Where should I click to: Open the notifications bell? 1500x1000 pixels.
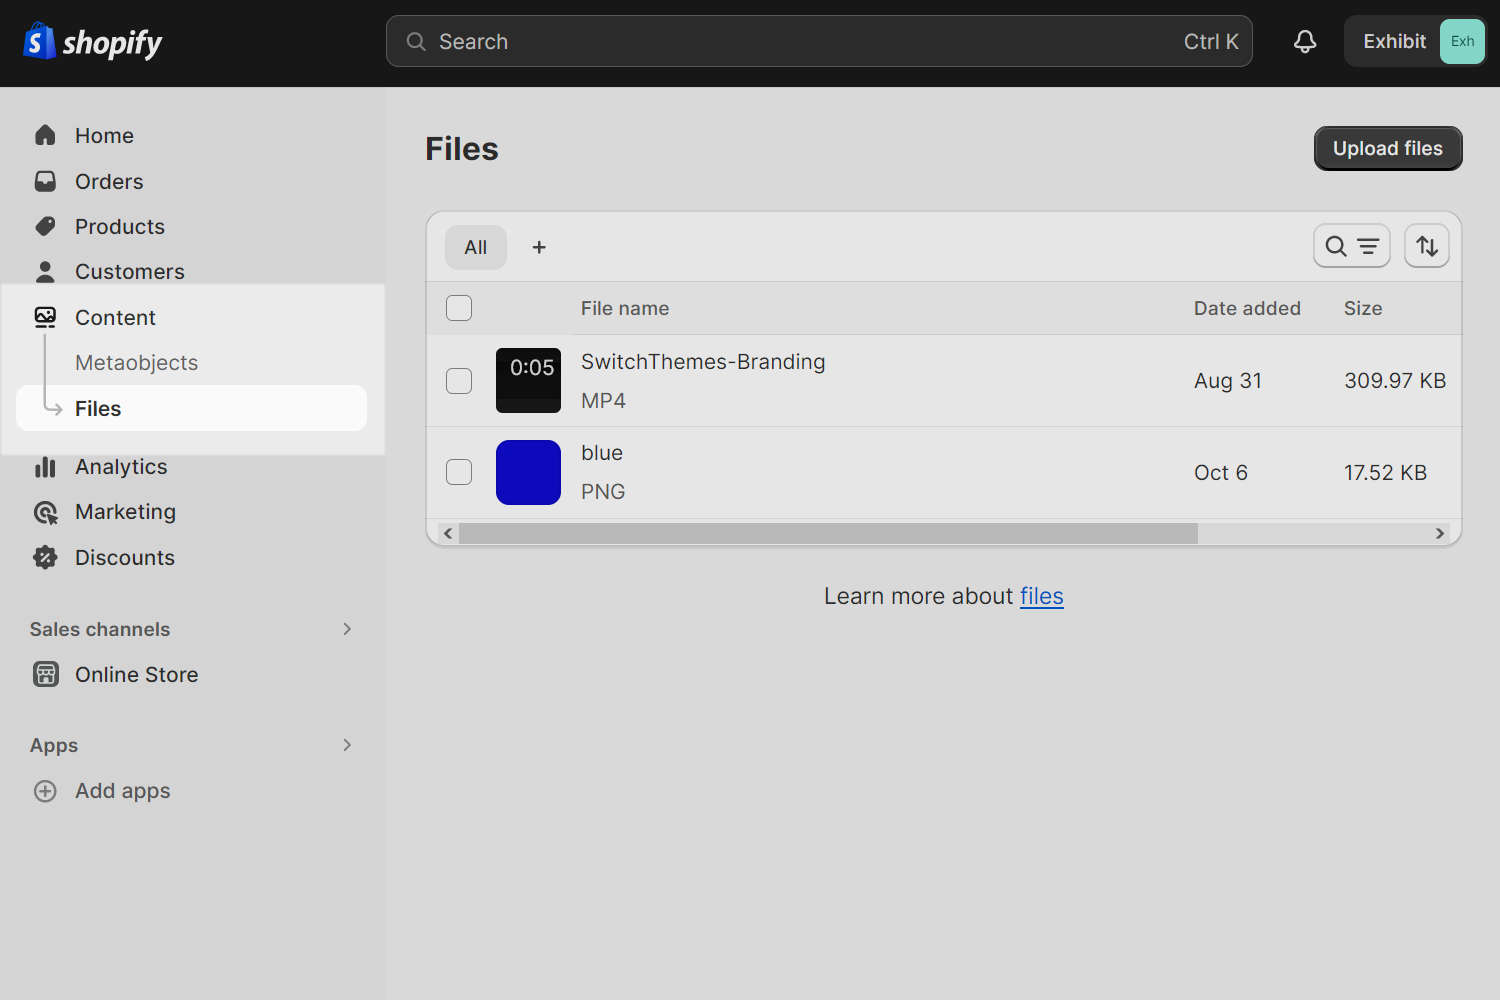1305,41
